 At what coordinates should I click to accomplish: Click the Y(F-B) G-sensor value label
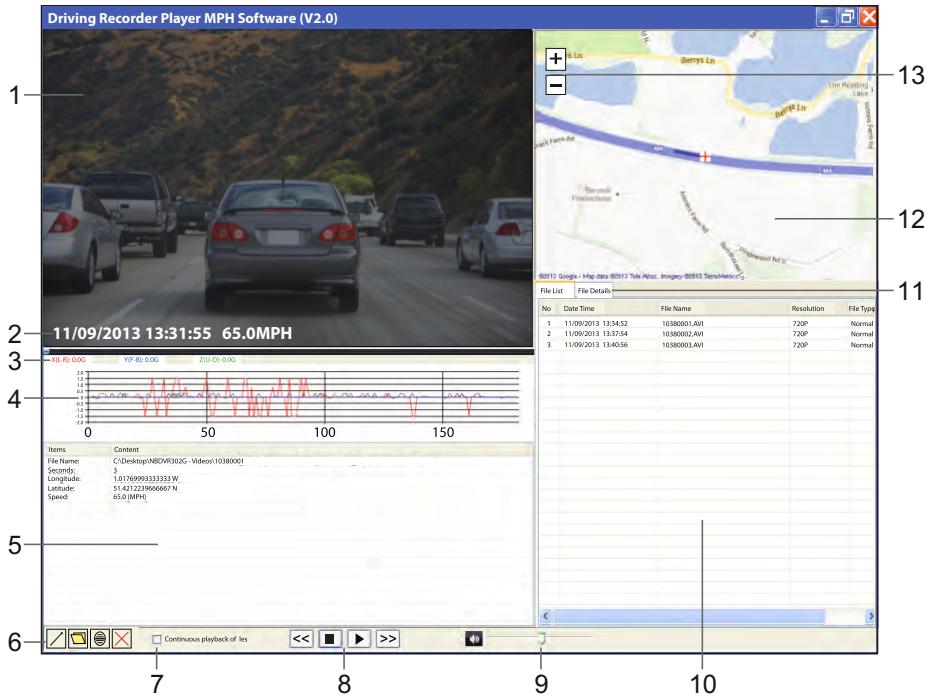pos(140,360)
